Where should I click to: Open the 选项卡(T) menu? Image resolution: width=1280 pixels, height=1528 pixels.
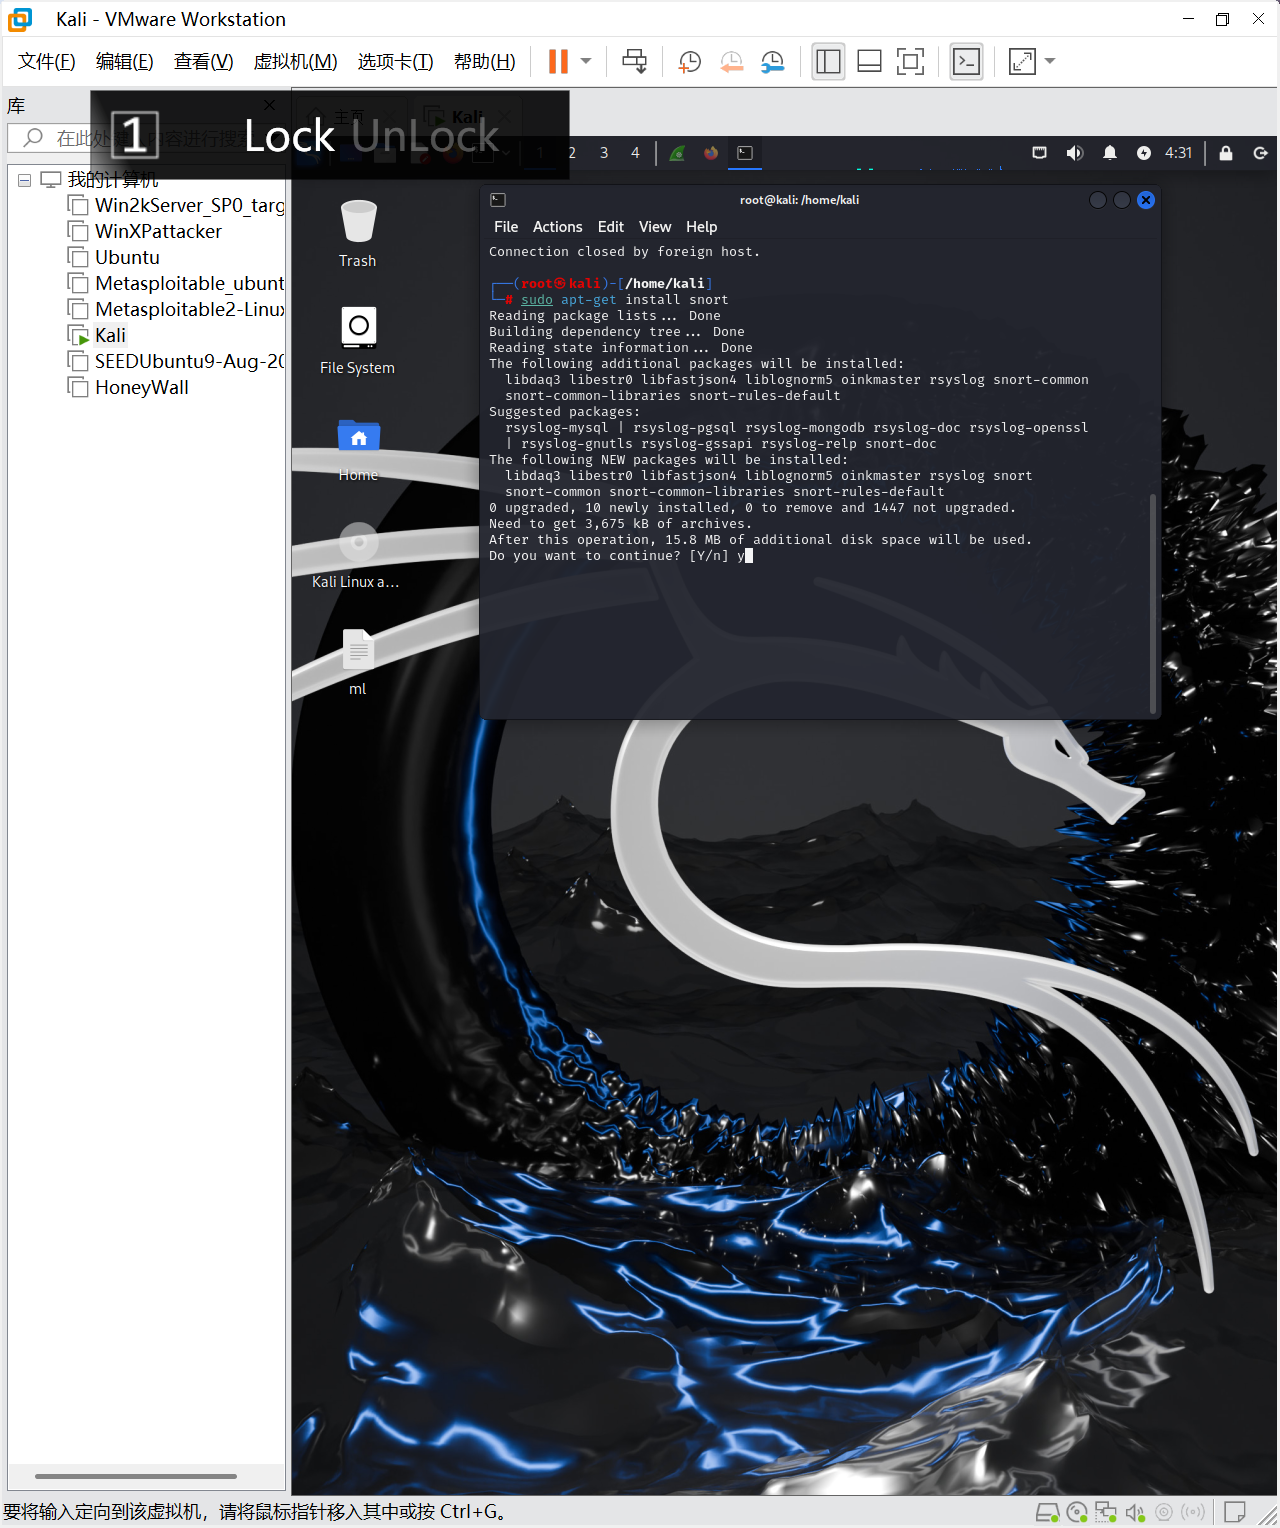point(396,62)
